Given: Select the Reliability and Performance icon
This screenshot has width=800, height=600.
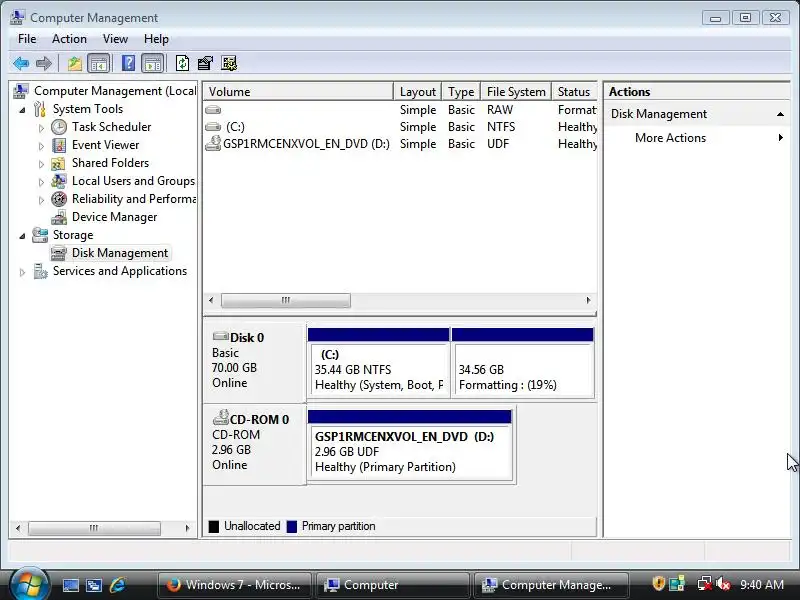Looking at the screenshot, I should click(59, 199).
